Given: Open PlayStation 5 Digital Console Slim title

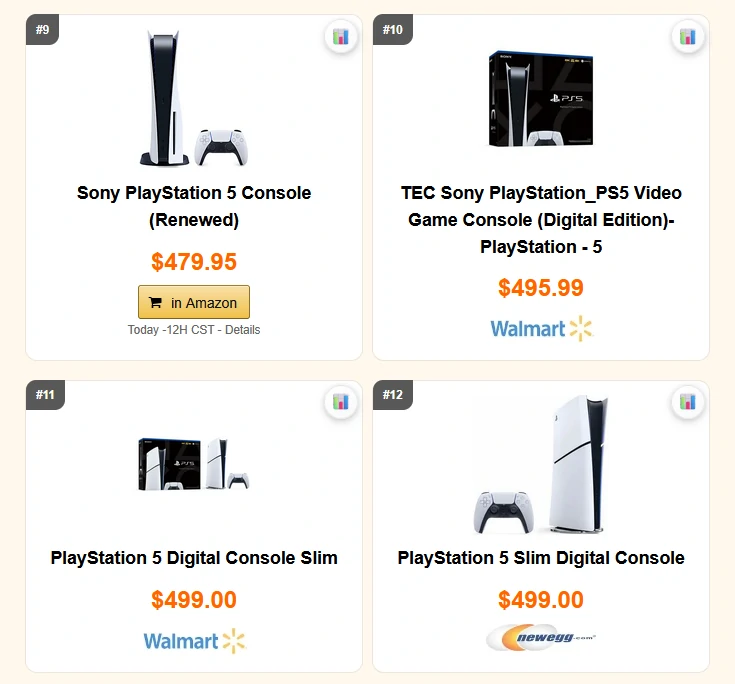Looking at the screenshot, I should point(194,558).
